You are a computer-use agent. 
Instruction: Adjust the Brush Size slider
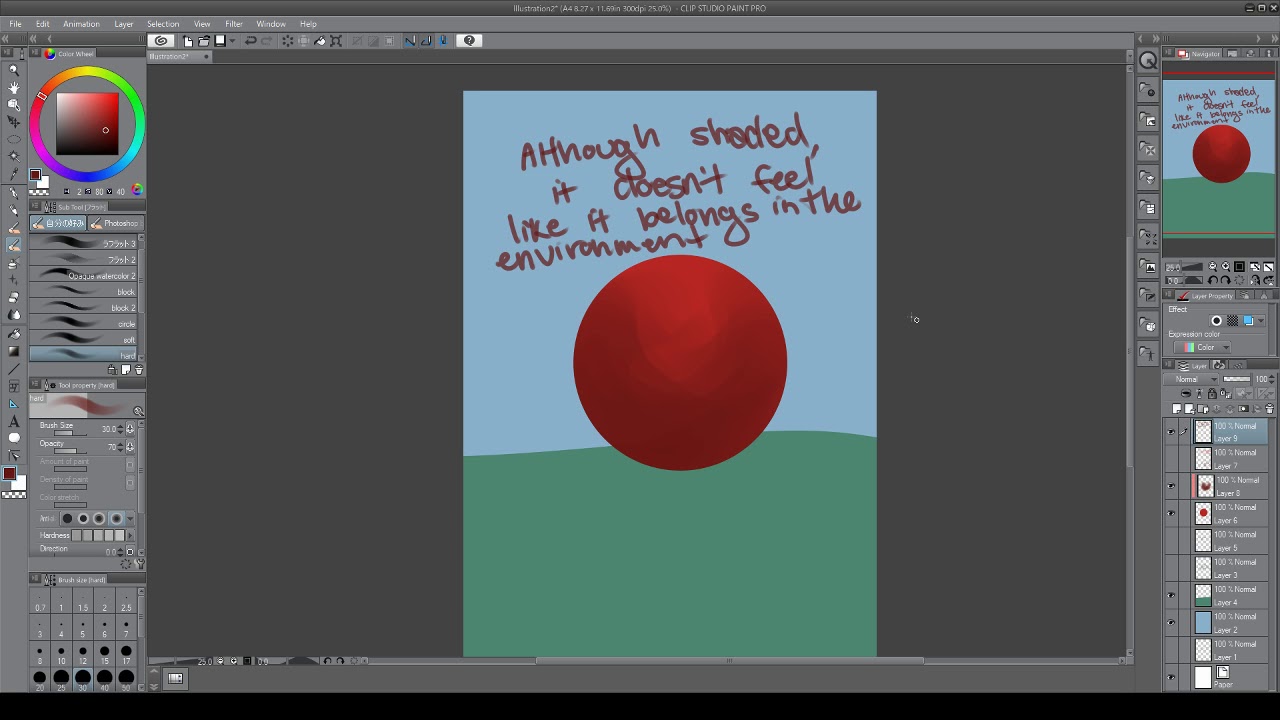[68, 433]
